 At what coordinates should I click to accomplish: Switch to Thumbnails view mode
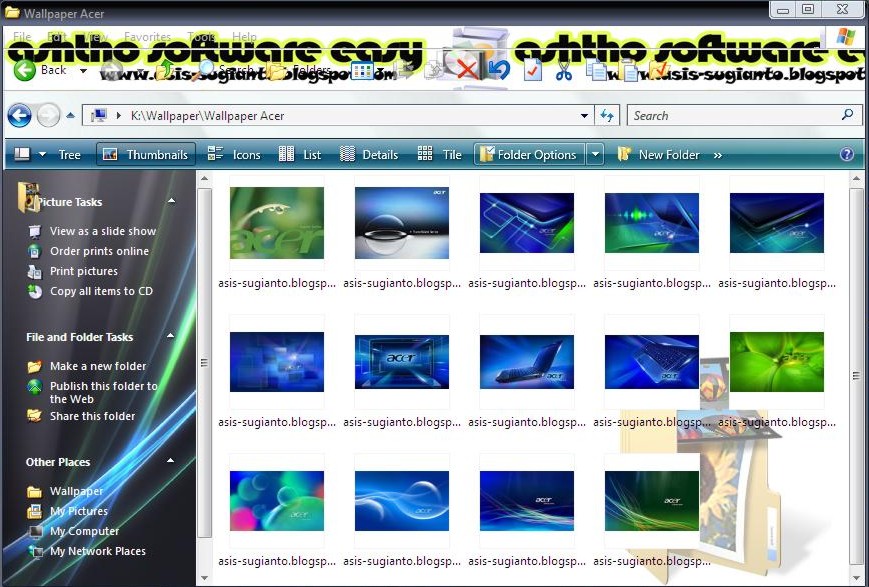click(x=146, y=155)
